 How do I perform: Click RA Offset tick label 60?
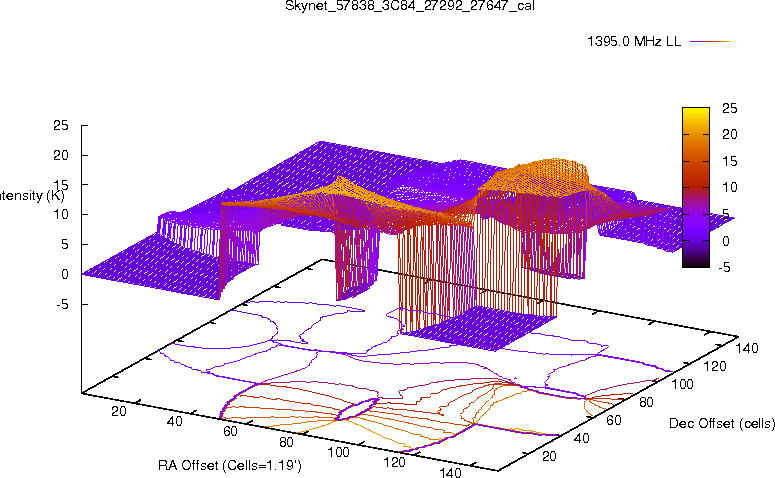tap(230, 432)
